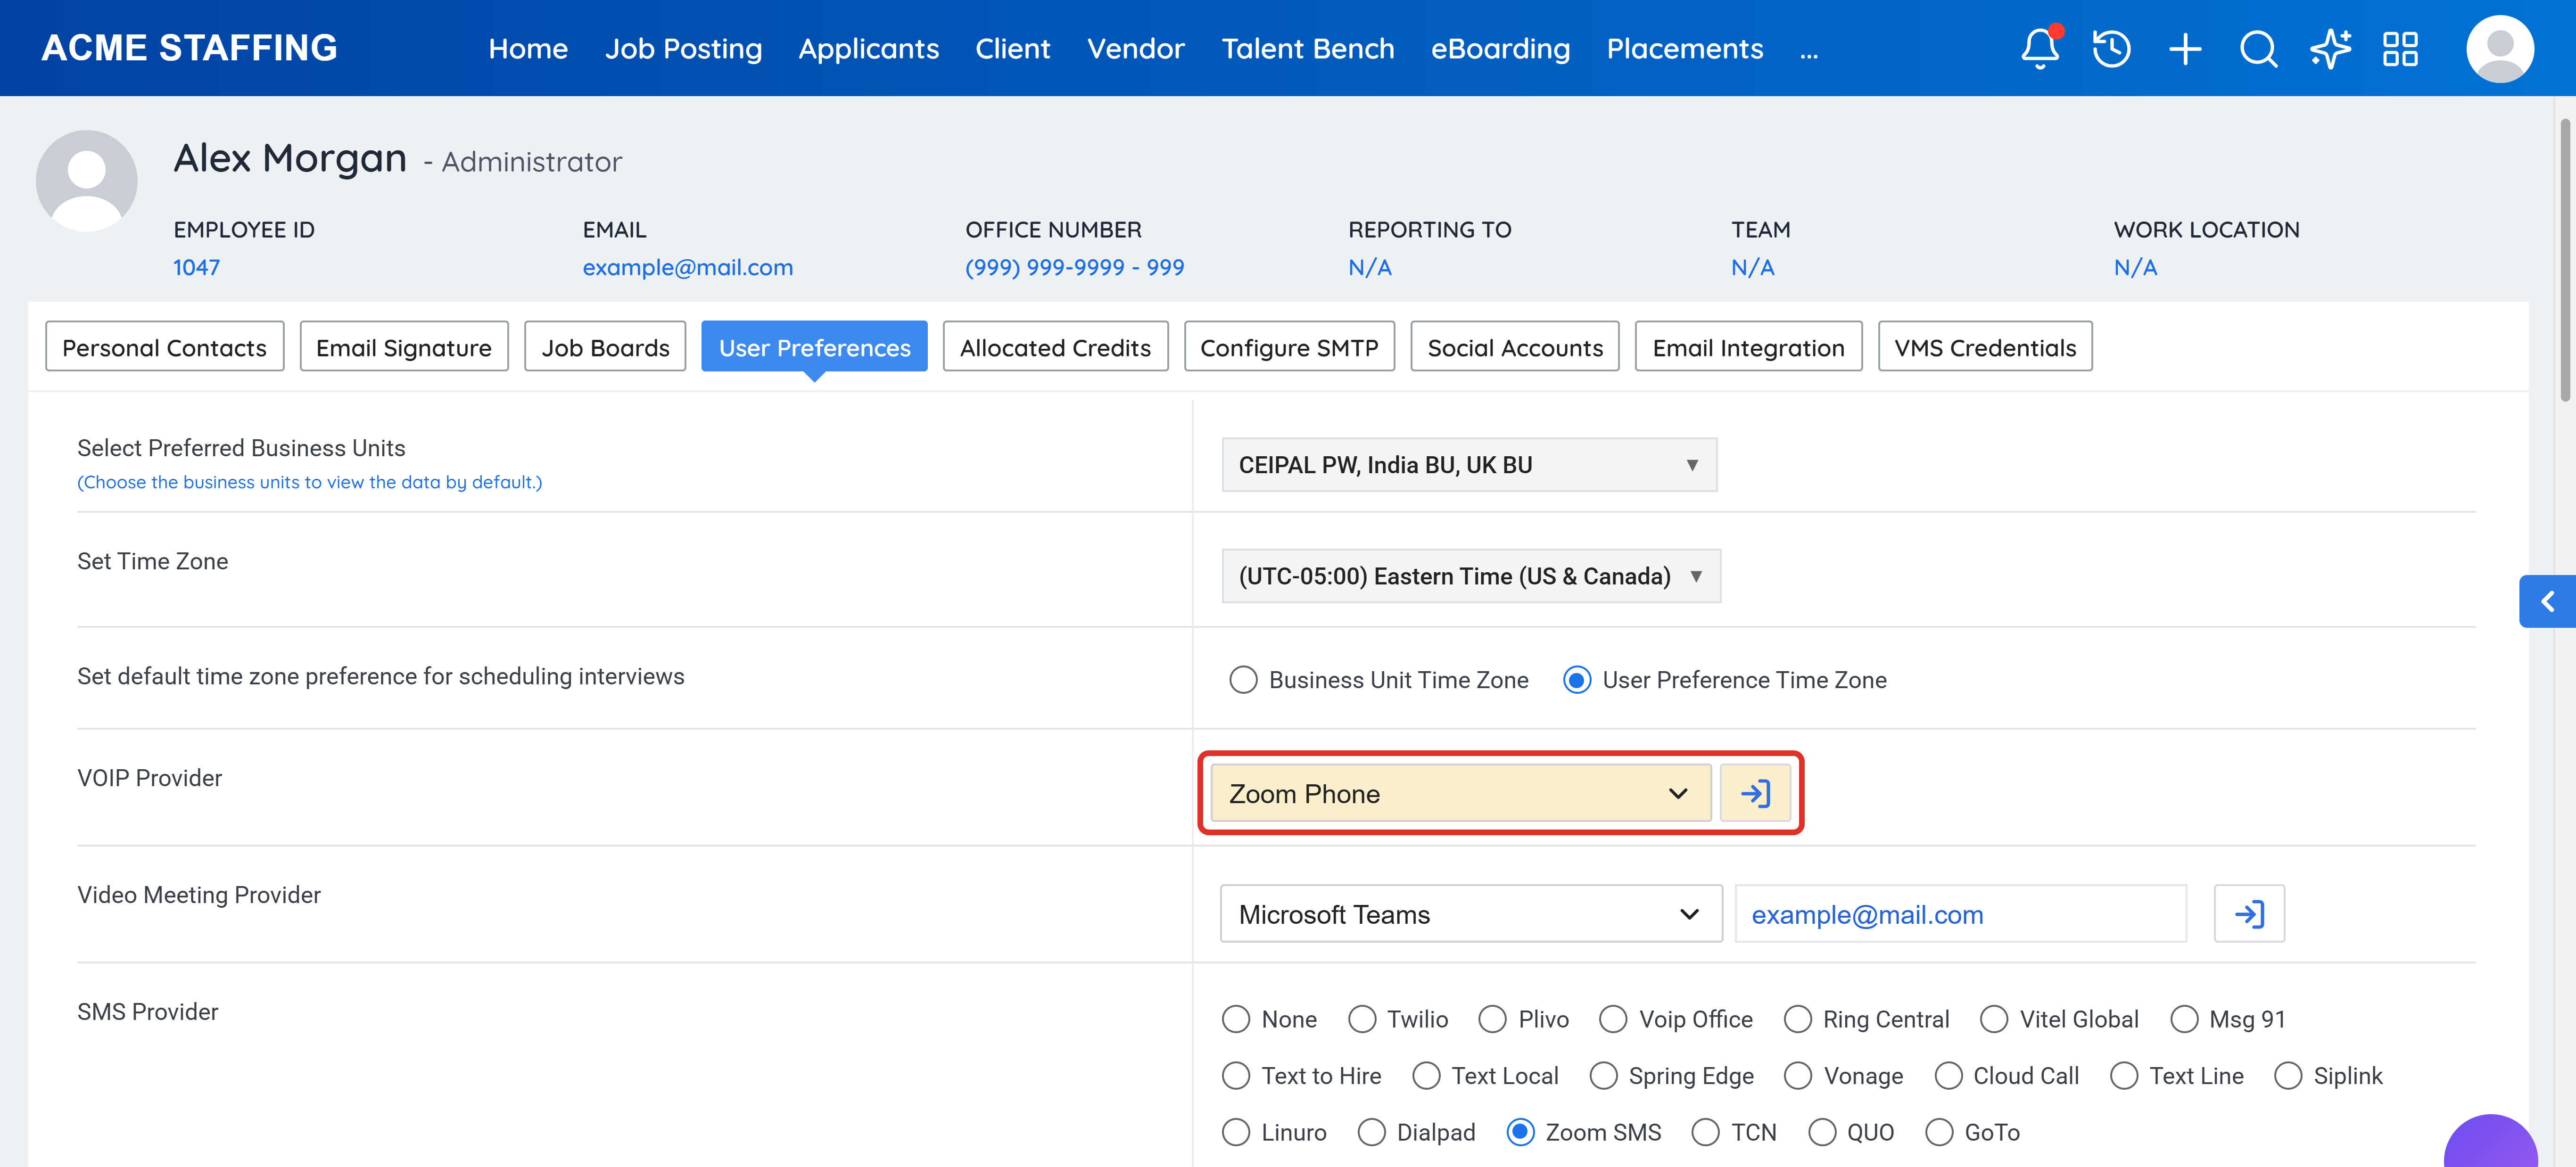Open the recent history clock icon
Viewport: 2576px width, 1167px height.
pos(2112,48)
